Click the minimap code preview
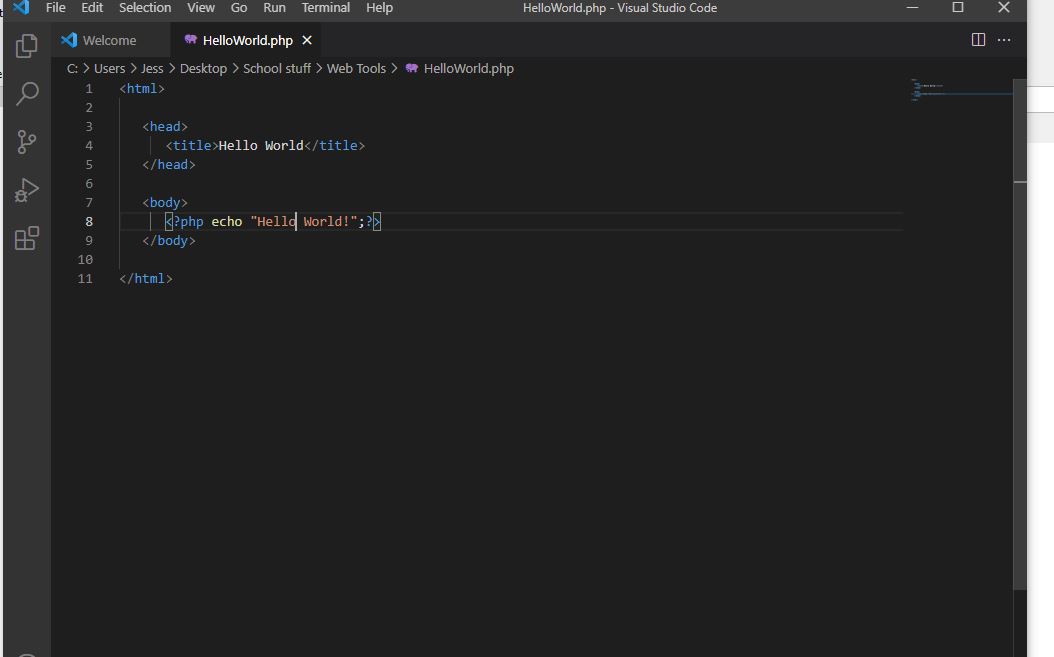The width and height of the screenshot is (1054, 657). pyautogui.click(x=940, y=90)
